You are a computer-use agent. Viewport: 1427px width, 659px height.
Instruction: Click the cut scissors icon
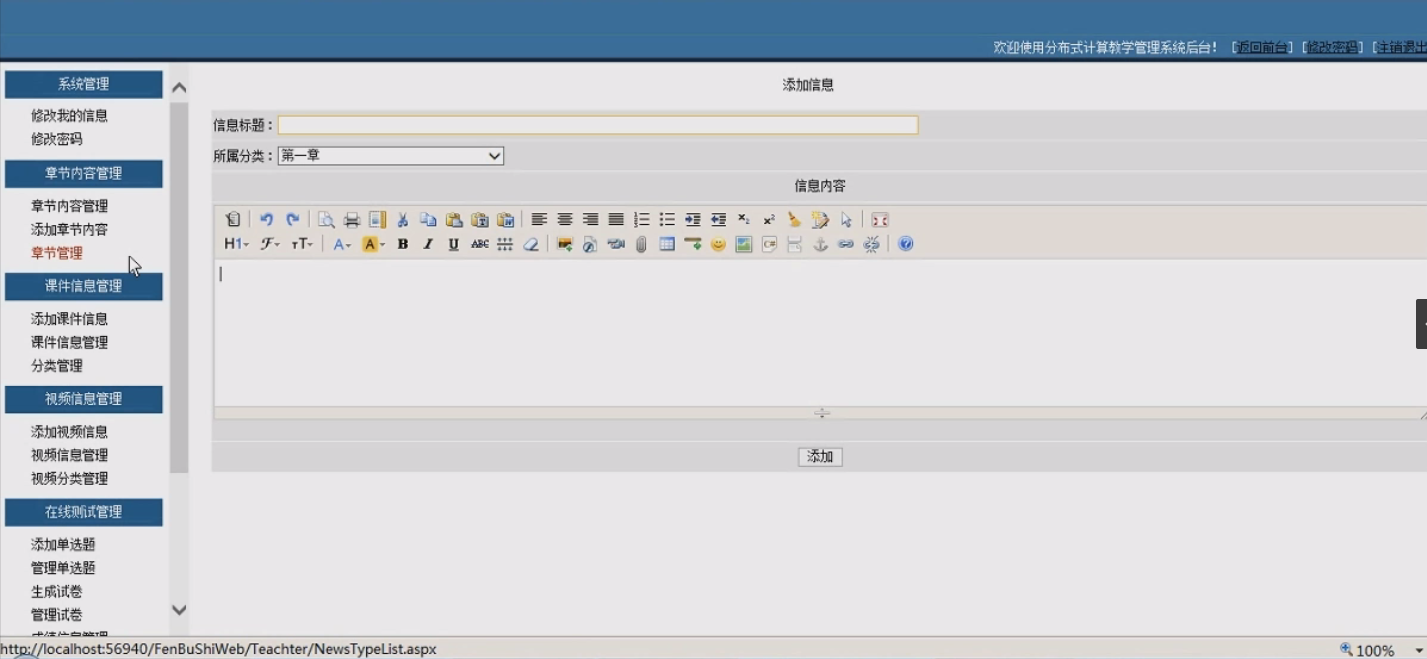403,220
